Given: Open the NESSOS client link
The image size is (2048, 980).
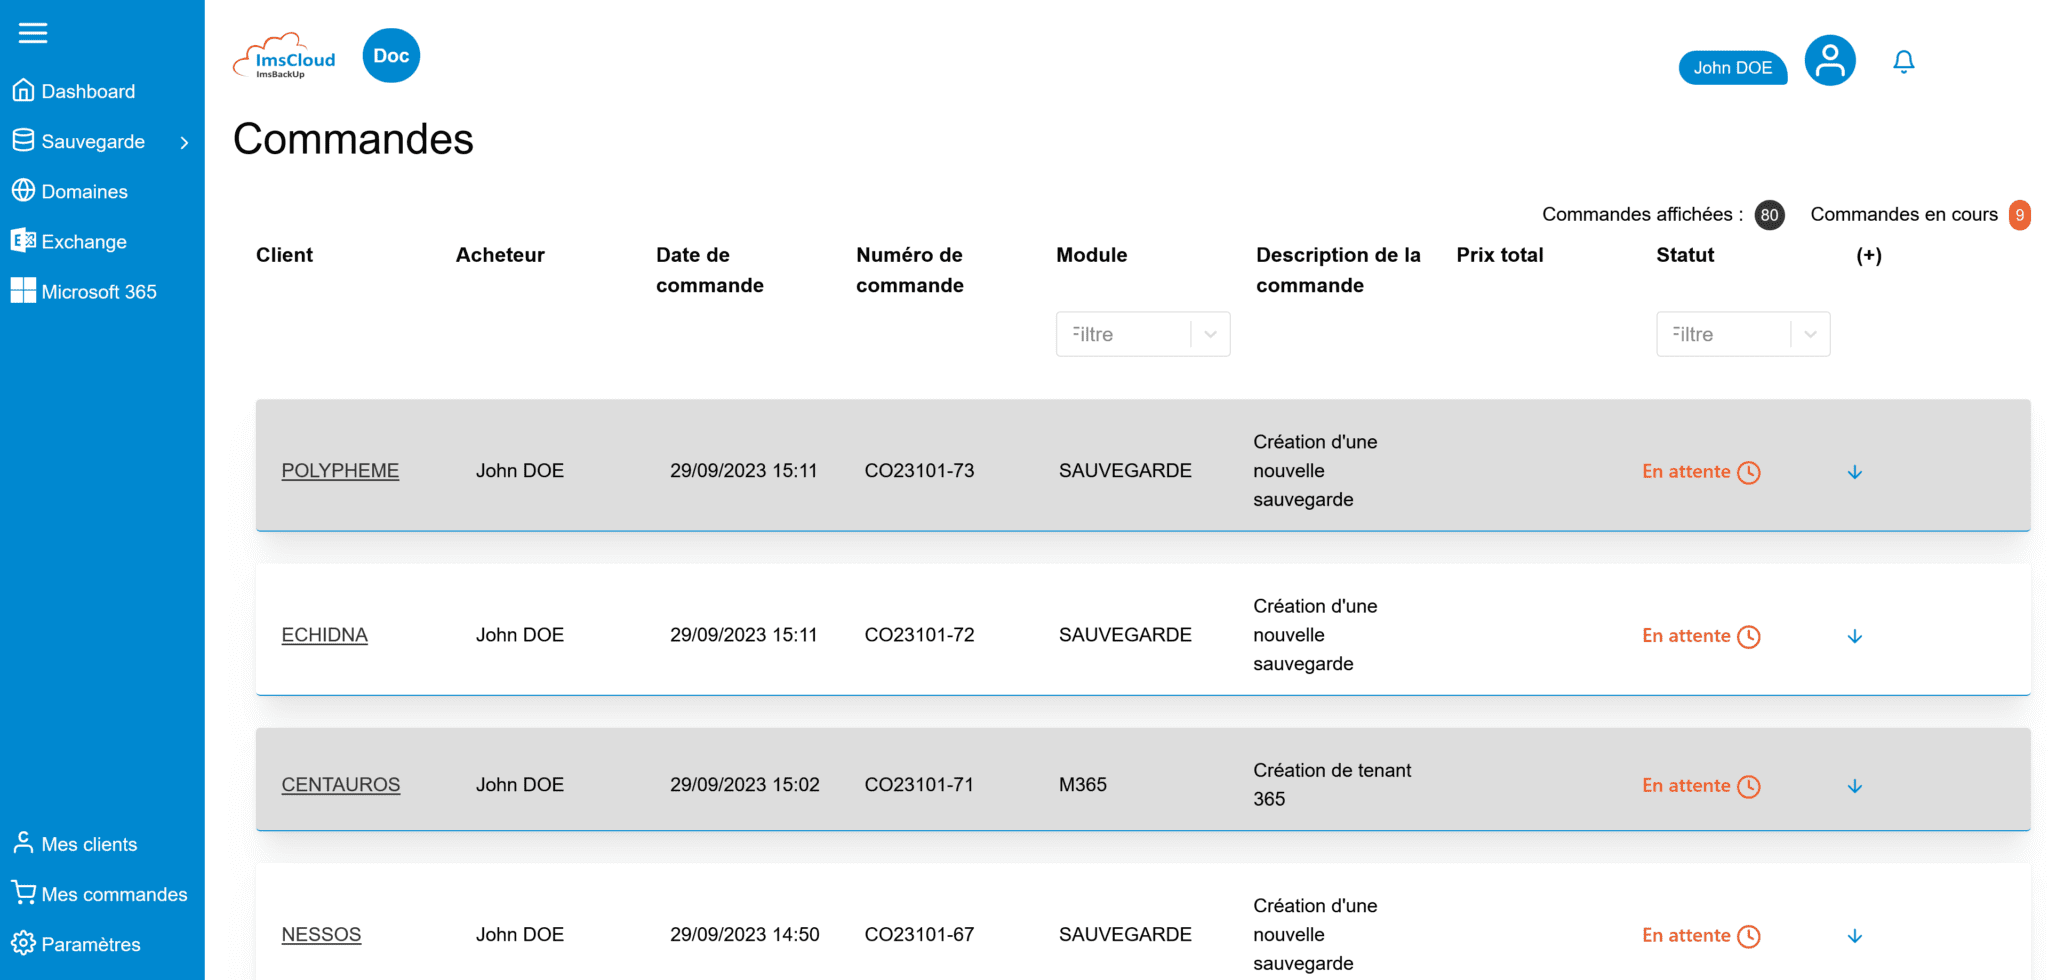Looking at the screenshot, I should coord(321,935).
